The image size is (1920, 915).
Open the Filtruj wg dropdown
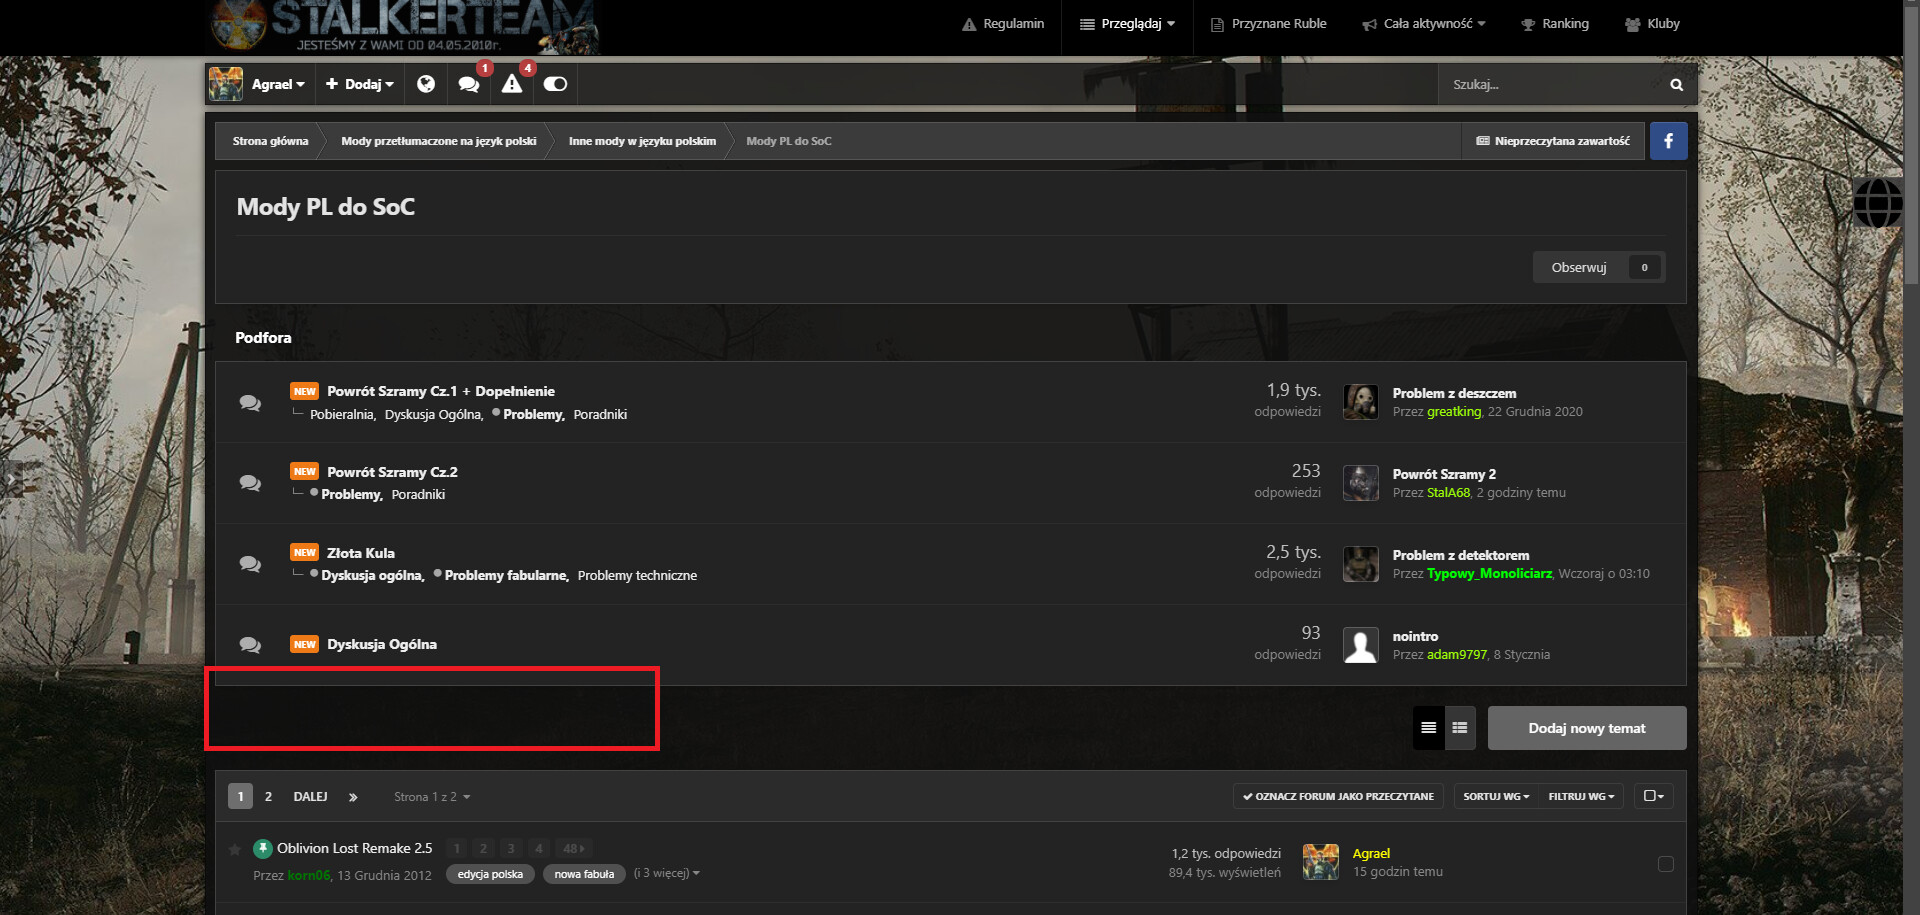1581,796
